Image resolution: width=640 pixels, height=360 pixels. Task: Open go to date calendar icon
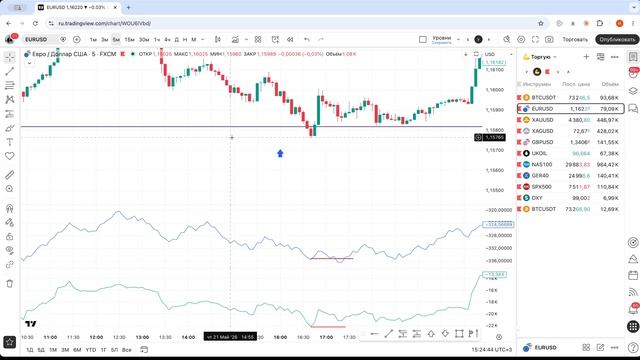(144, 350)
